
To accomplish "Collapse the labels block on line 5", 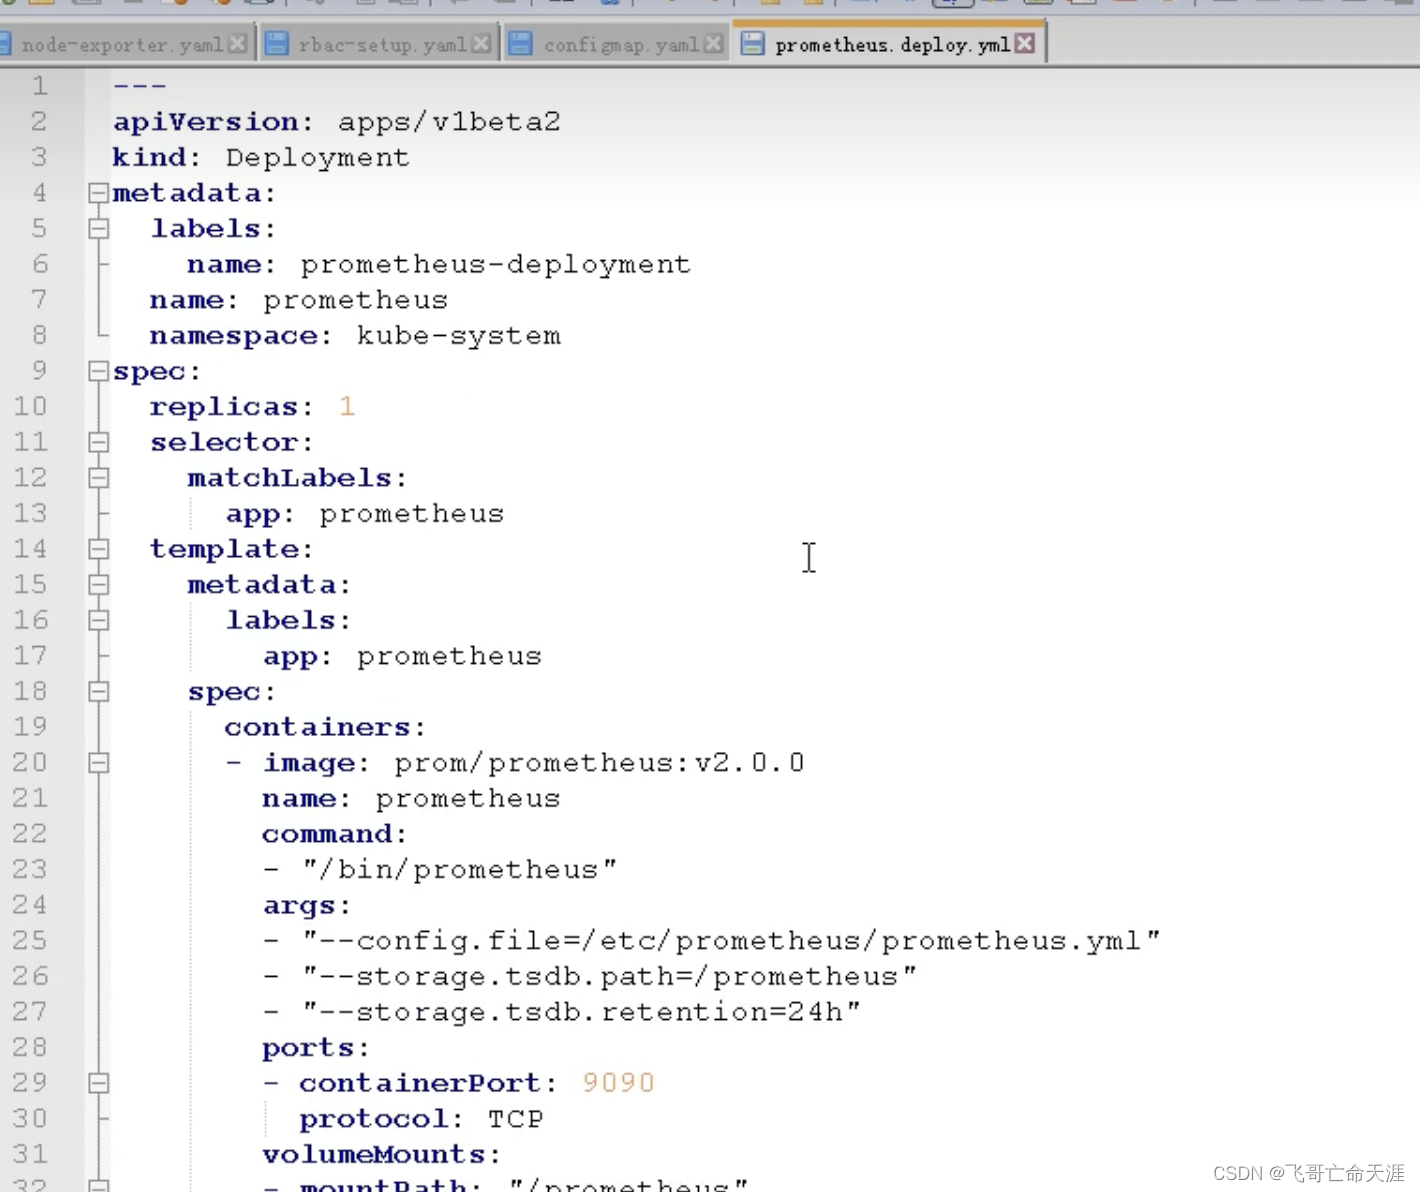I will point(98,228).
